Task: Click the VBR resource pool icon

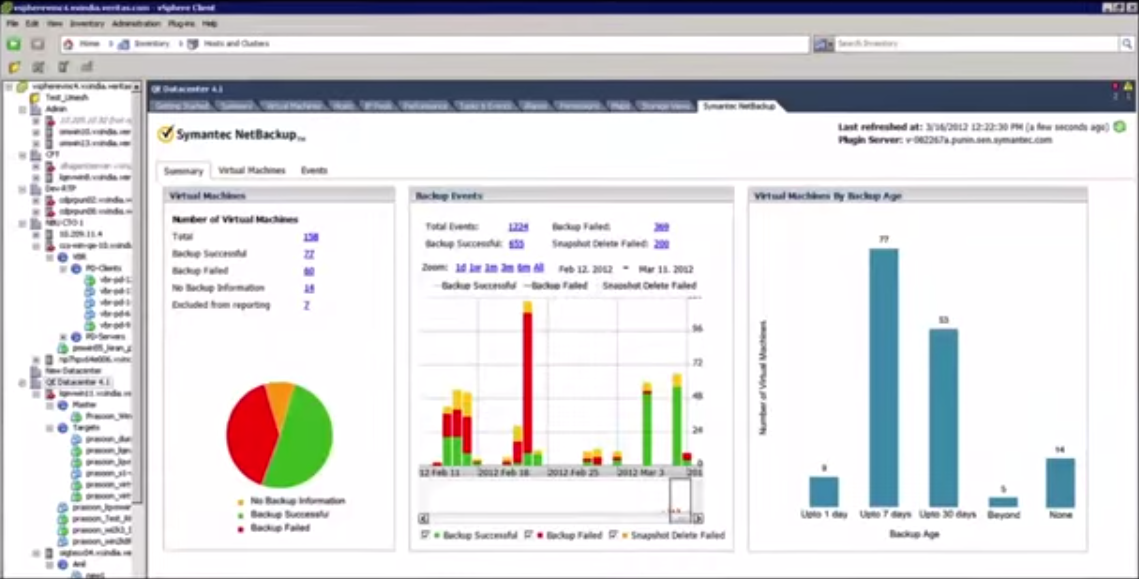Action: 62,257
